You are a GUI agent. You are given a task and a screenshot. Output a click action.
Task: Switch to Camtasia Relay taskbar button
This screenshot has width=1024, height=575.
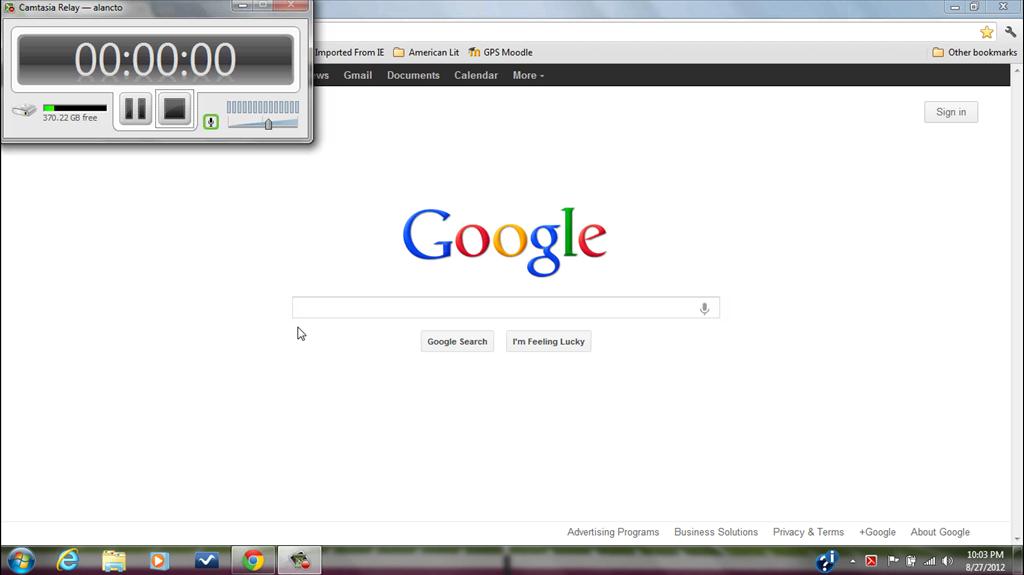pos(300,561)
